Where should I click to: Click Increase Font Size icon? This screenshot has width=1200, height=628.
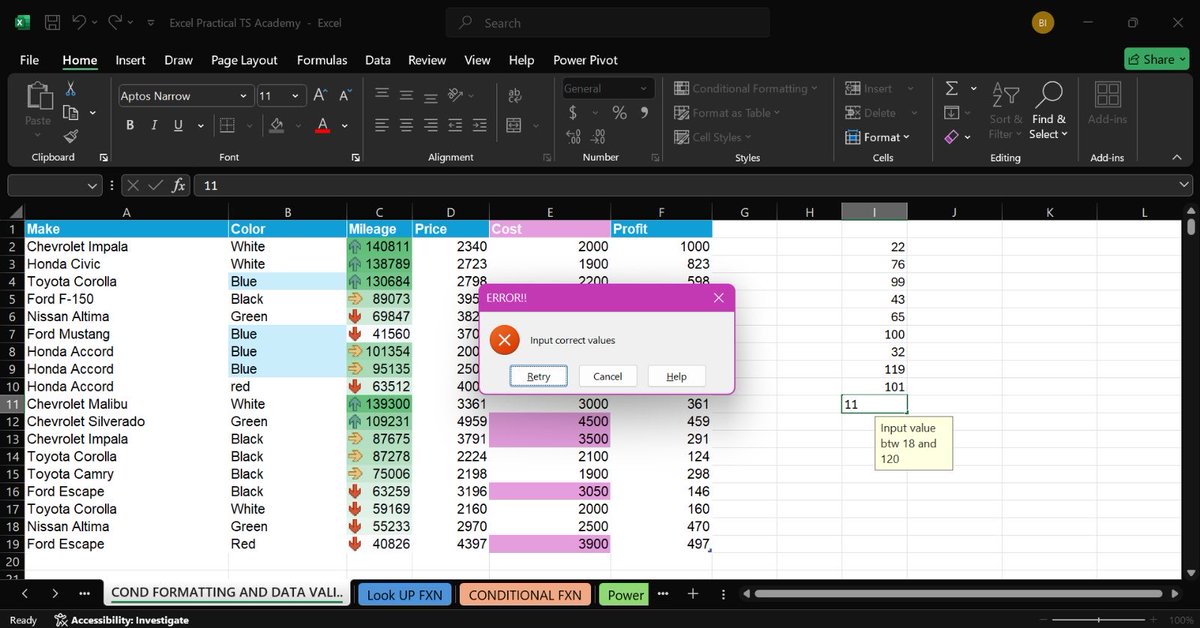click(320, 95)
